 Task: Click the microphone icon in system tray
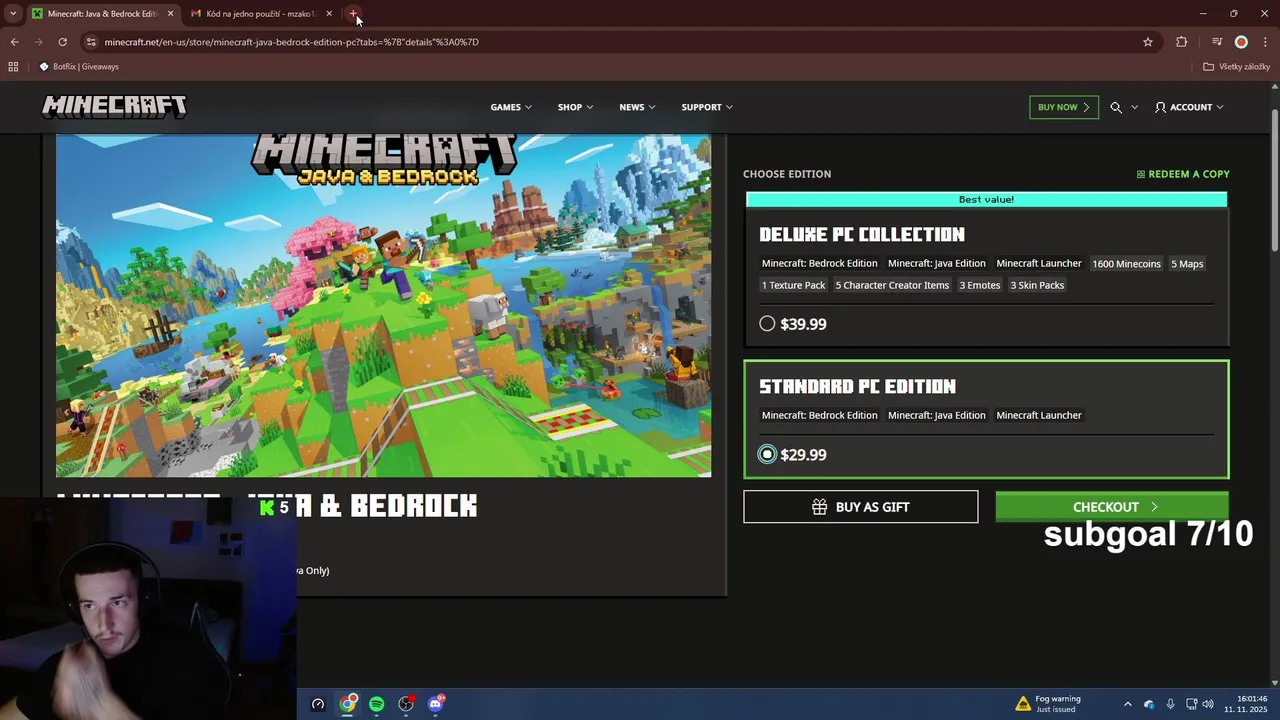pos(1170,704)
